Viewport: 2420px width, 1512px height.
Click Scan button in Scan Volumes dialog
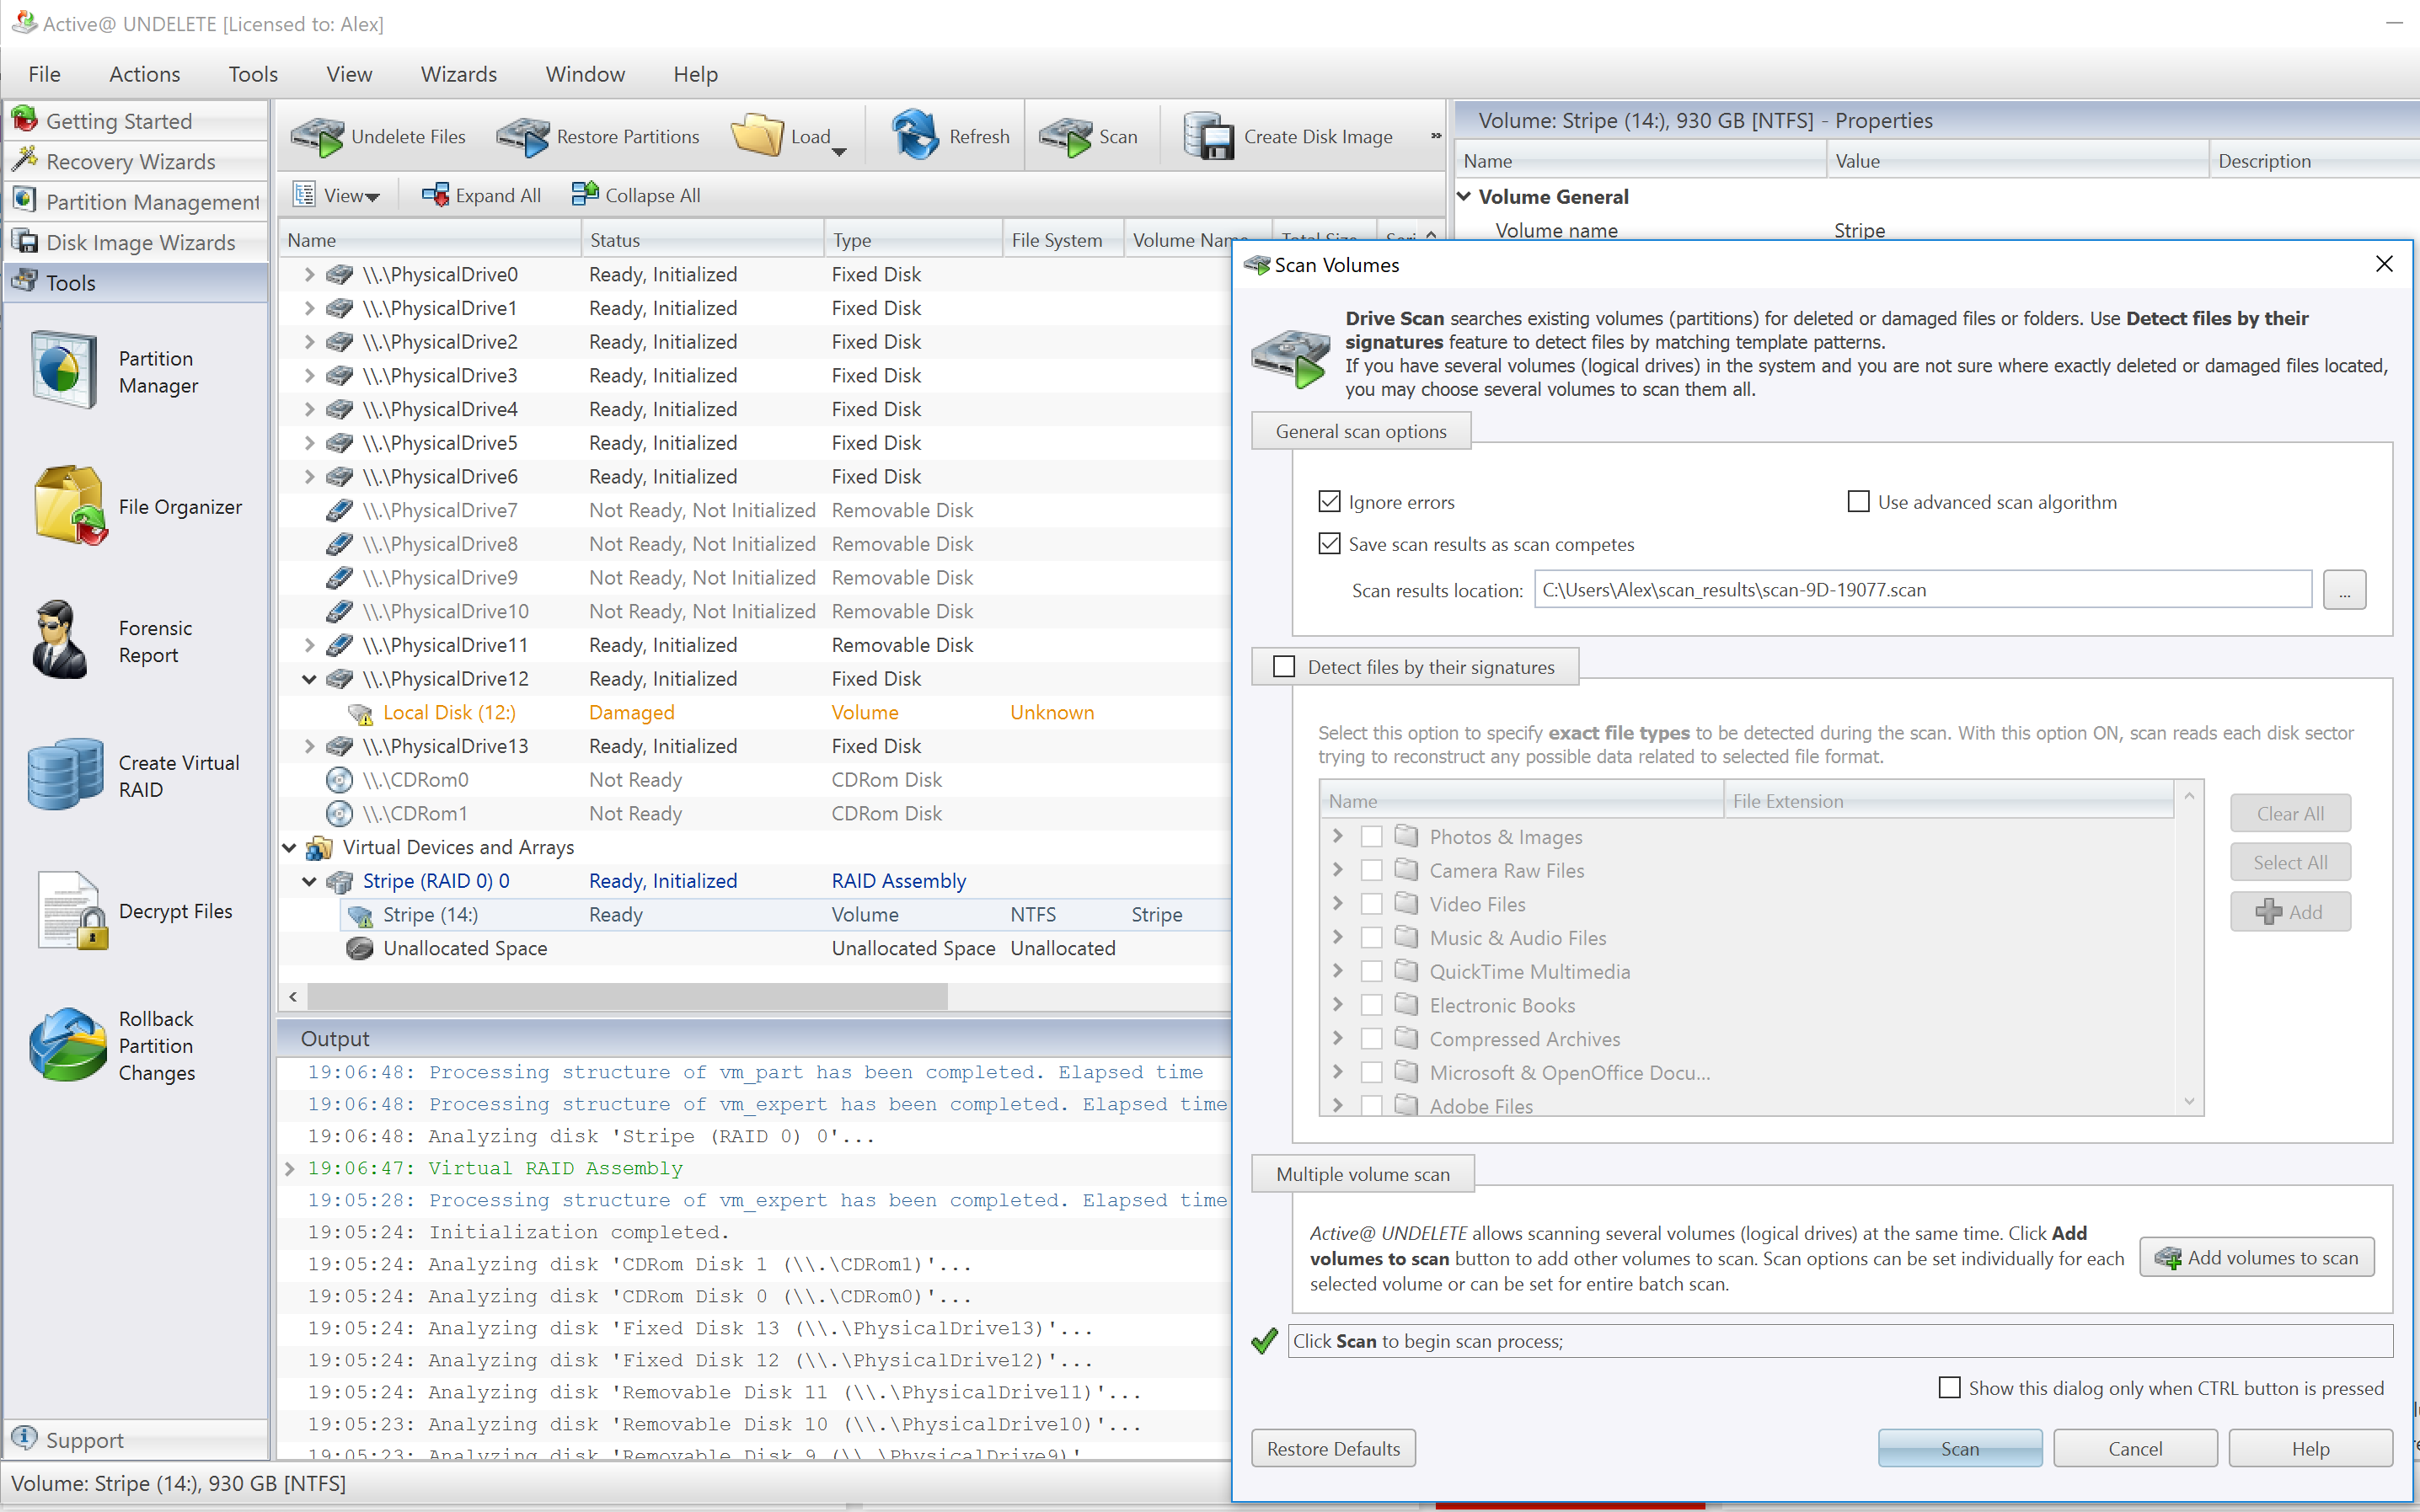pyautogui.click(x=1959, y=1448)
